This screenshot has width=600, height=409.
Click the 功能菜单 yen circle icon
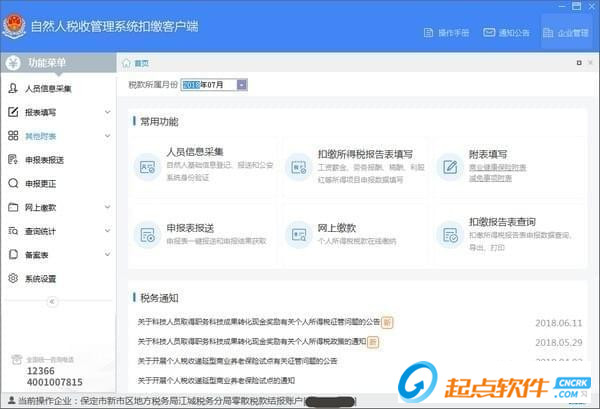13,63
